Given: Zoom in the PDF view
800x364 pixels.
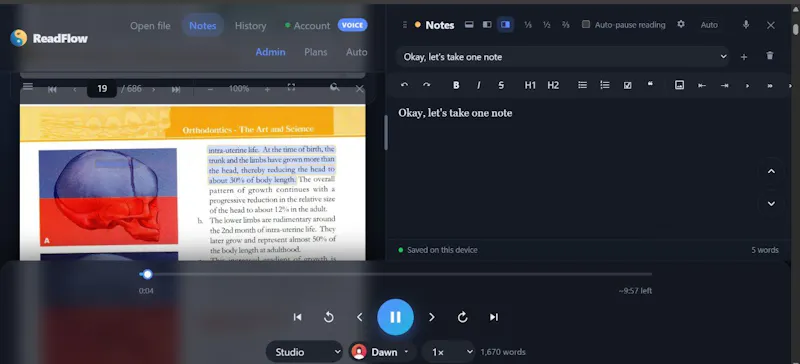Looking at the screenshot, I should click(267, 89).
